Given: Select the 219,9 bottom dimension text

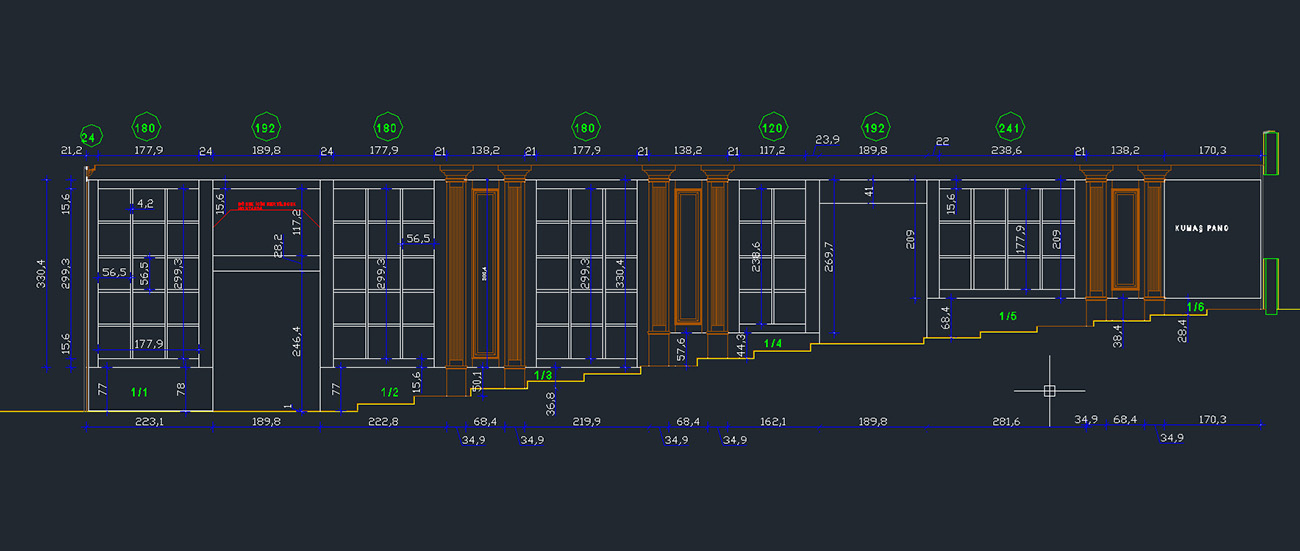Looking at the screenshot, I should pos(585,423).
